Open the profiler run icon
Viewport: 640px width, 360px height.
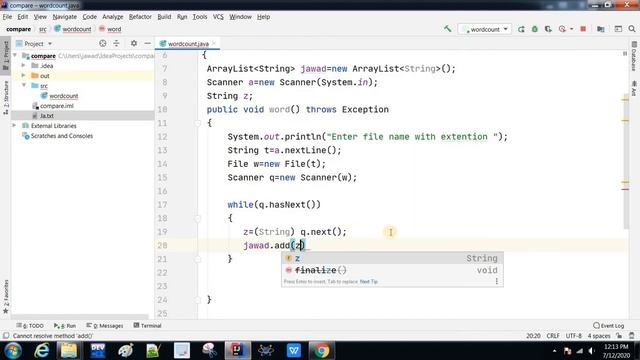(562, 29)
